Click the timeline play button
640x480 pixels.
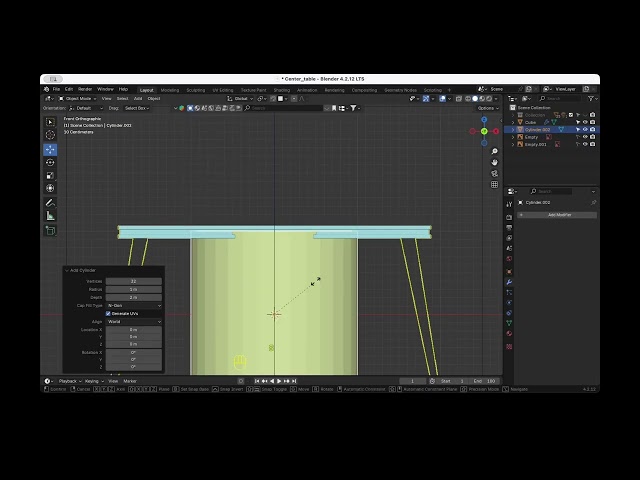tap(280, 381)
